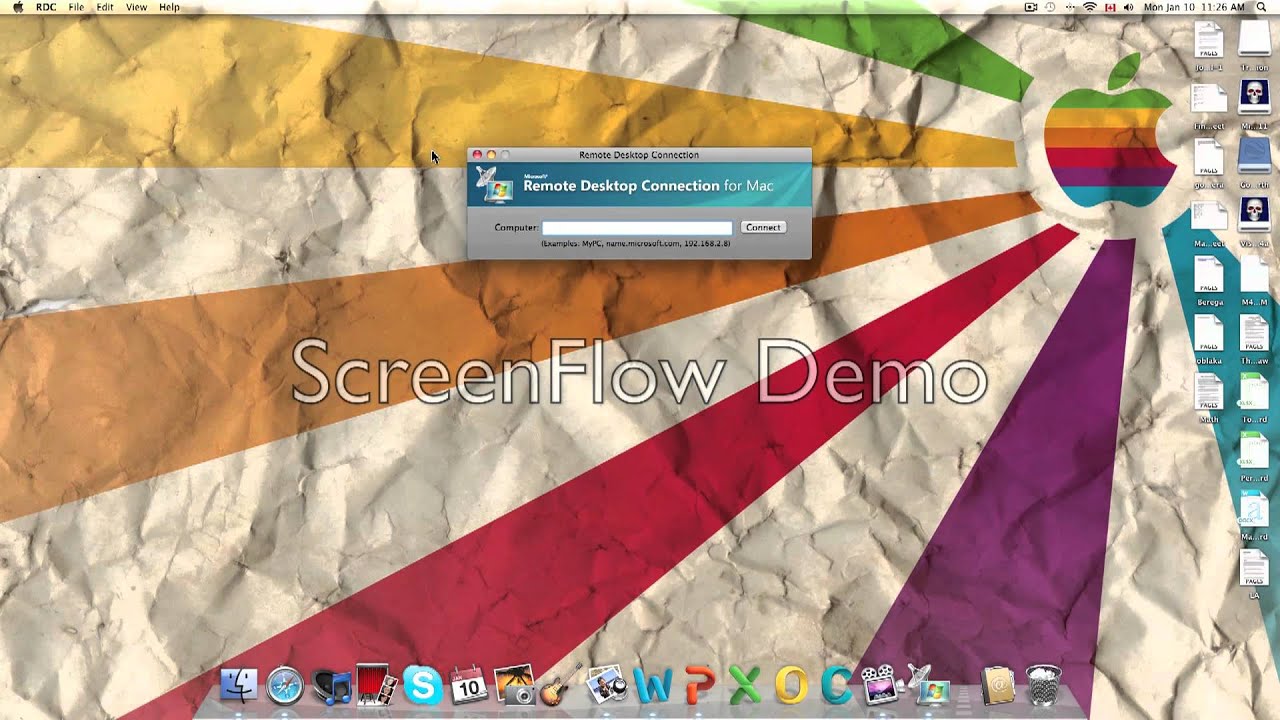
Task: Focus the Computer name input field
Action: coord(637,228)
